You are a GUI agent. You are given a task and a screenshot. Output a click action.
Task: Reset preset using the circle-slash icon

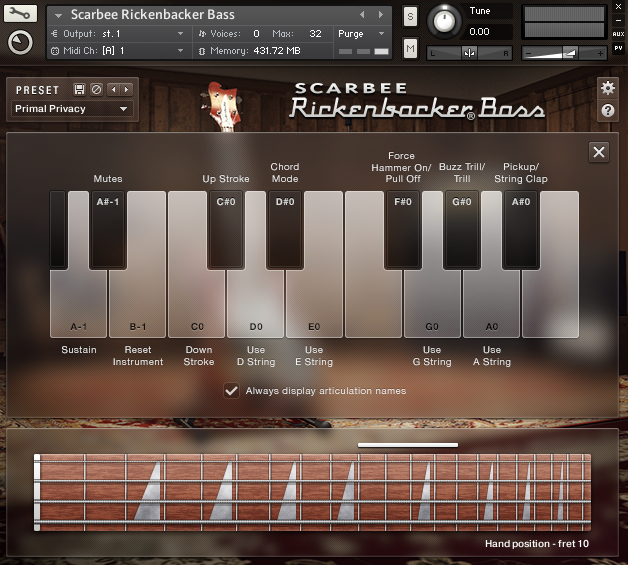pos(97,89)
